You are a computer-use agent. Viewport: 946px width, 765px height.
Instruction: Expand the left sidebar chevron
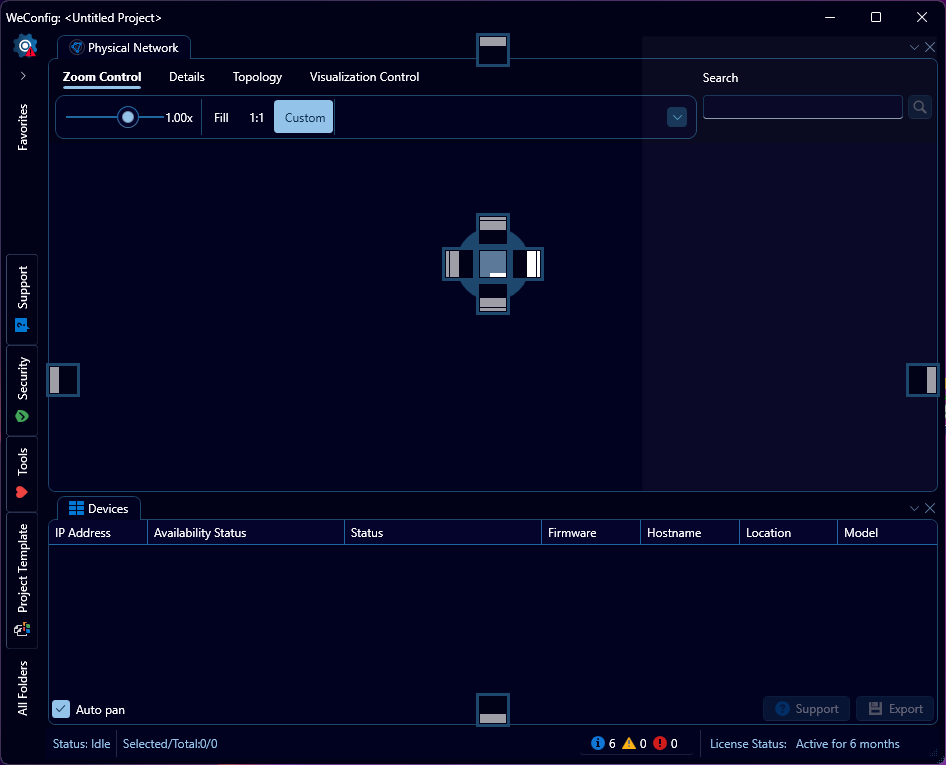click(x=23, y=76)
